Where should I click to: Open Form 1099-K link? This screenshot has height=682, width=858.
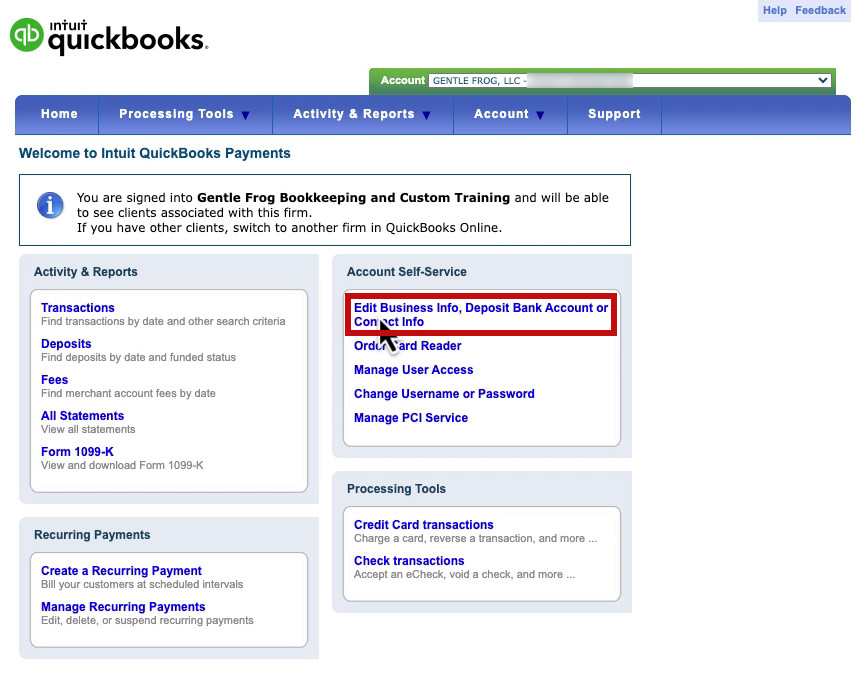(77, 452)
